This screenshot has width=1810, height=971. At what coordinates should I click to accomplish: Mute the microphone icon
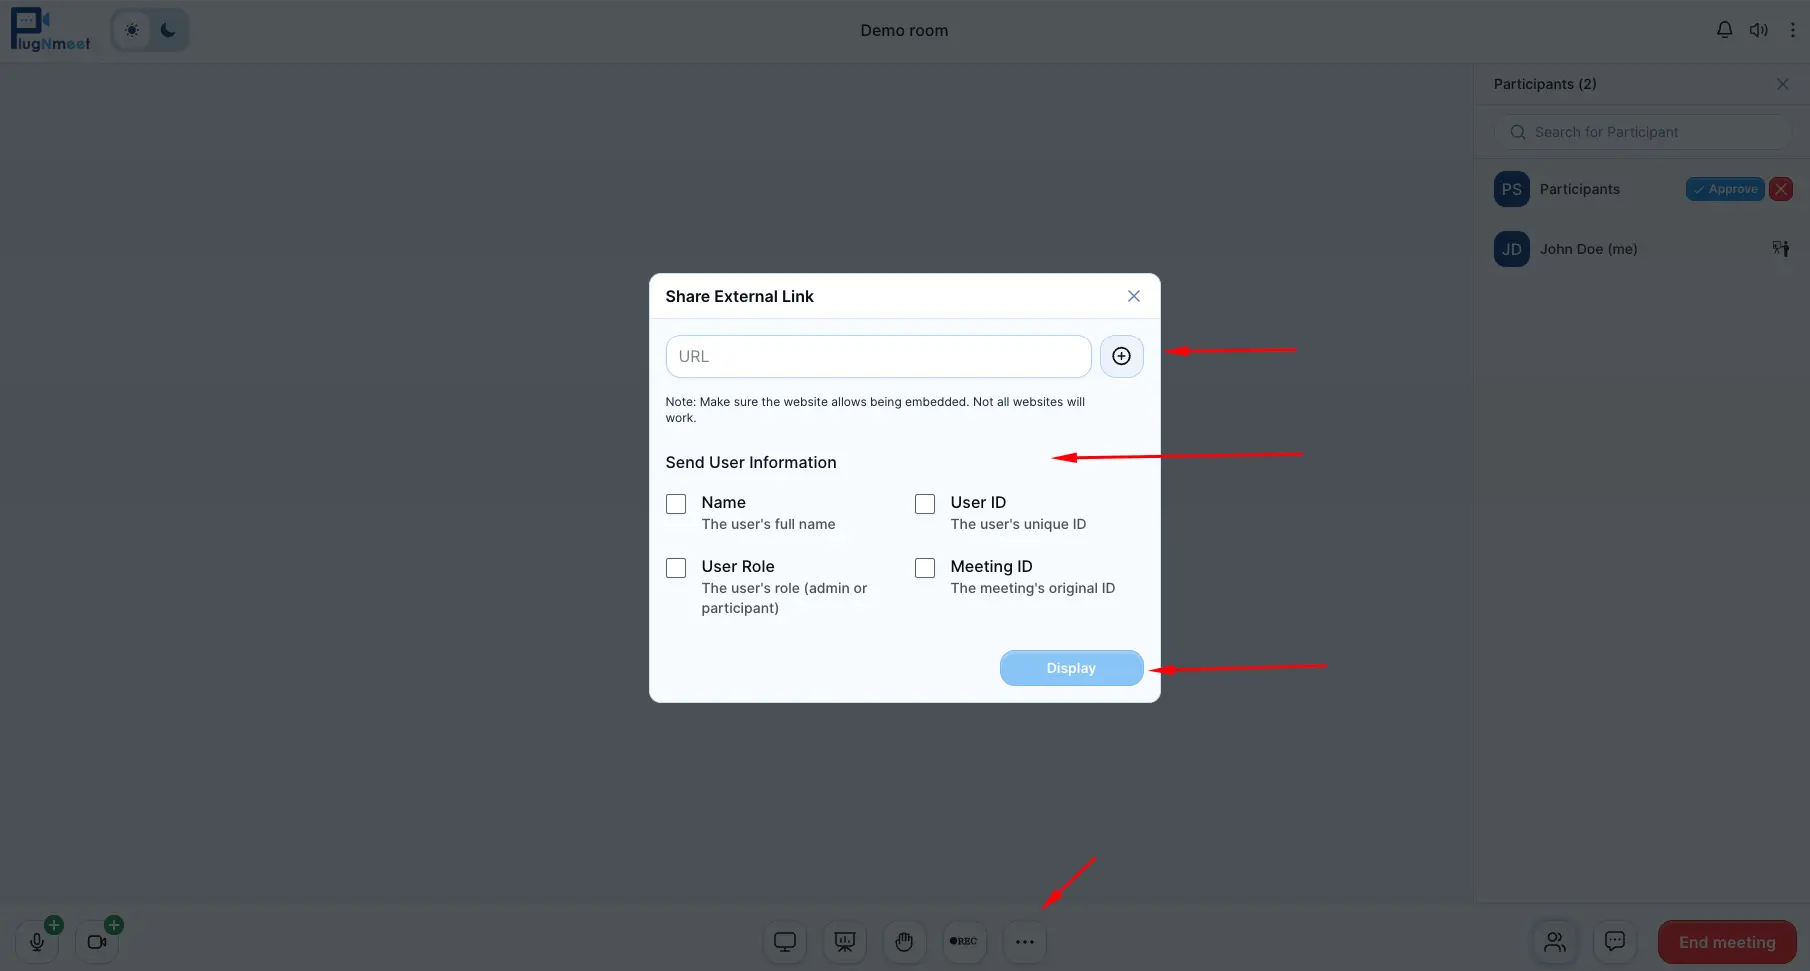tap(37, 942)
